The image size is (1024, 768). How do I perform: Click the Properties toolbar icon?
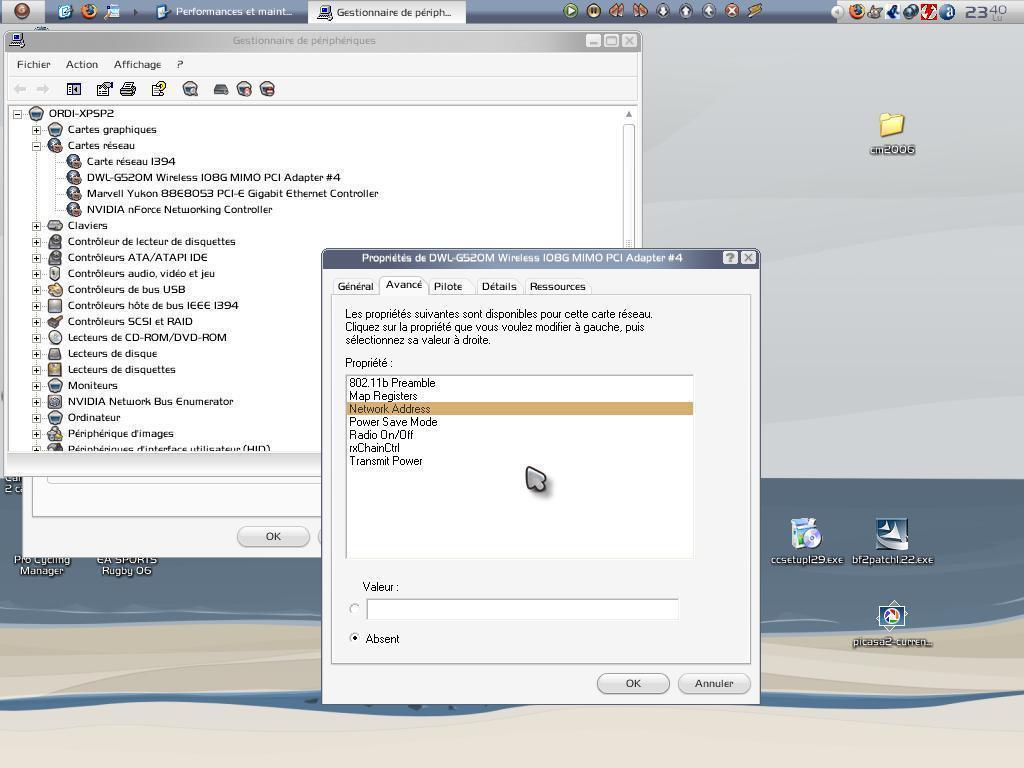point(104,89)
